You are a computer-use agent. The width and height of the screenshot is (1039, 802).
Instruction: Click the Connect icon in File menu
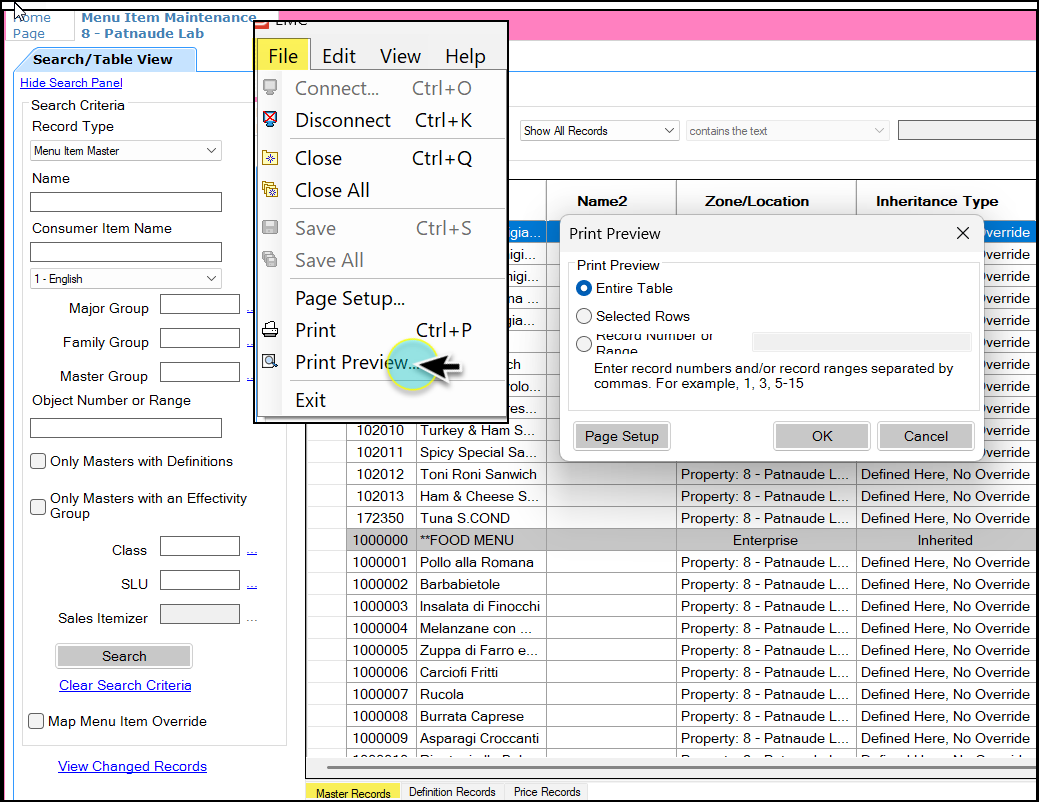270,87
